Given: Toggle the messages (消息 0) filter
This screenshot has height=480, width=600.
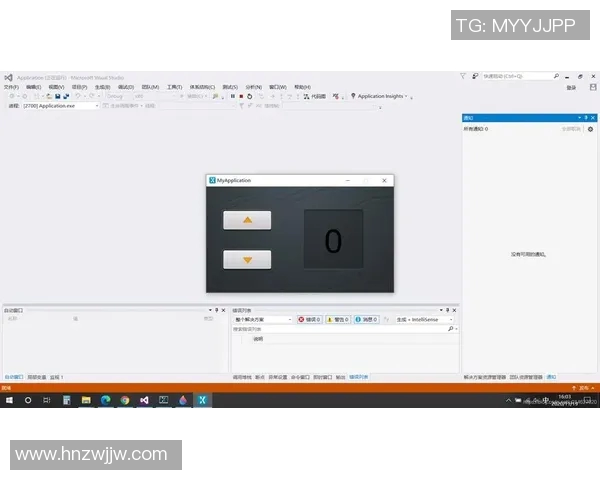Looking at the screenshot, I should click(366, 319).
